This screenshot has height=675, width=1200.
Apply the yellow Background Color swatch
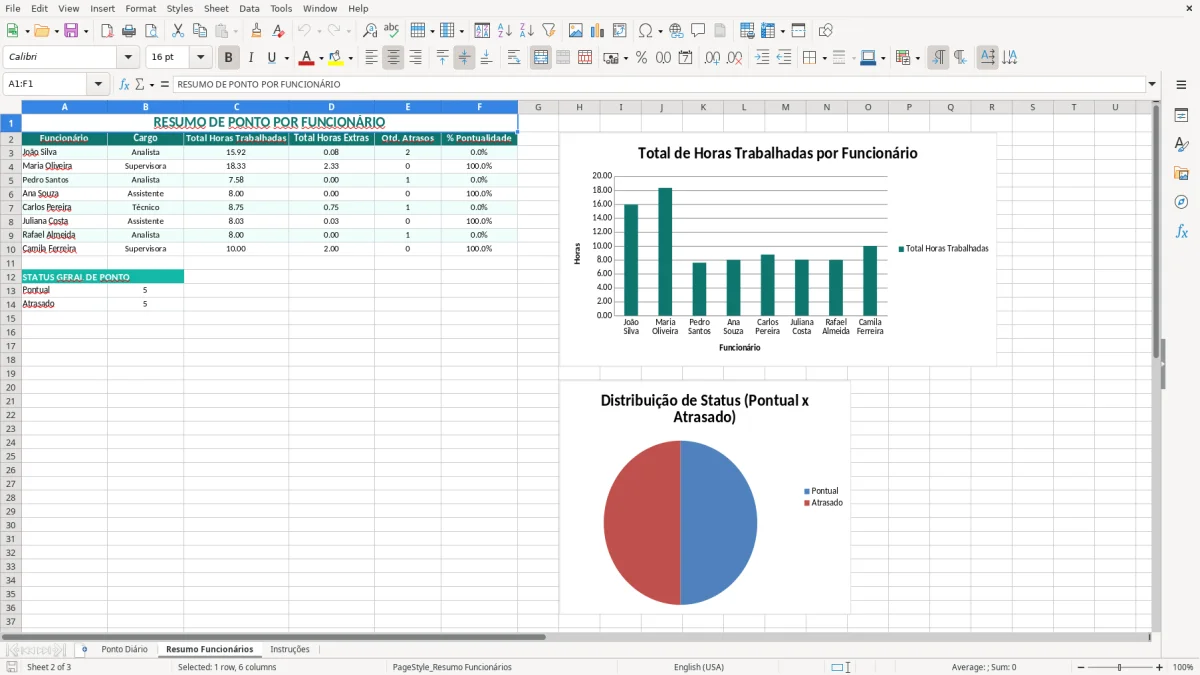coord(336,58)
